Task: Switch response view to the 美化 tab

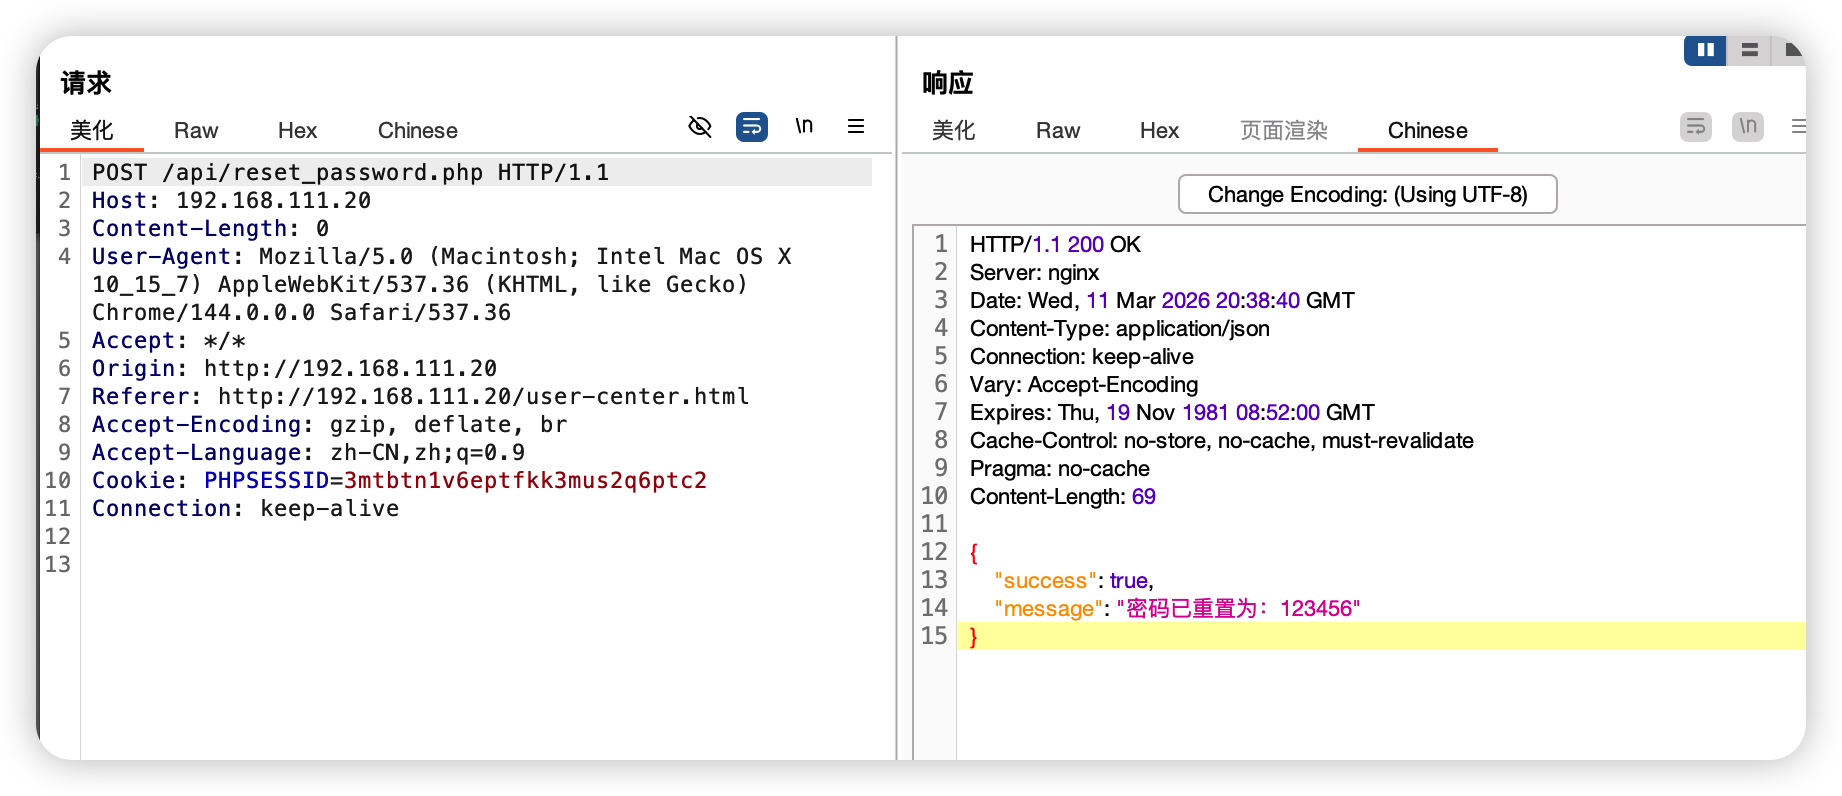Action: click(x=953, y=131)
